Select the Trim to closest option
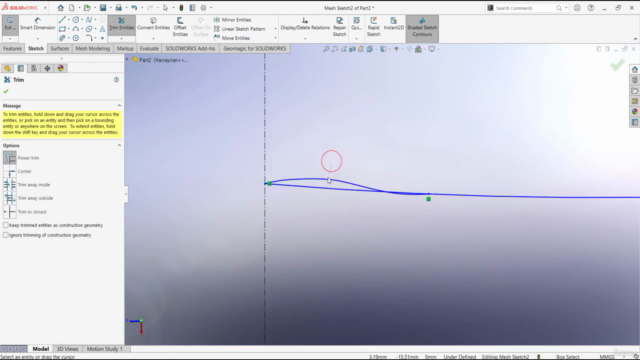Viewport: 640px width, 360px height. coord(10,212)
